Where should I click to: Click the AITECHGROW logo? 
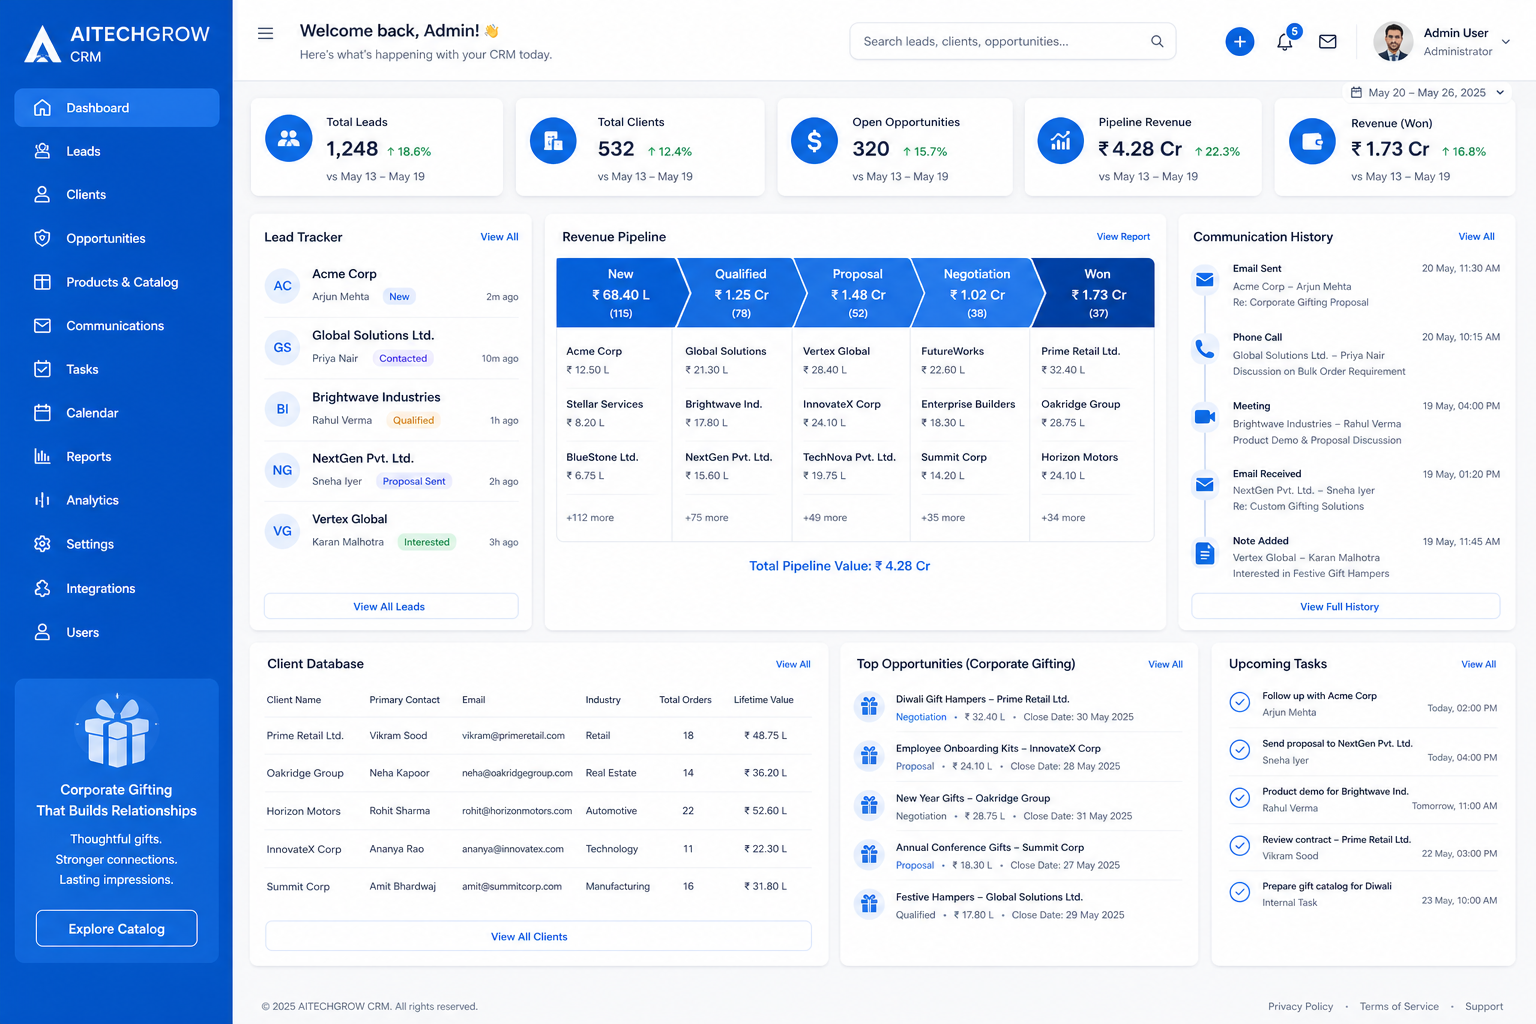(x=117, y=44)
